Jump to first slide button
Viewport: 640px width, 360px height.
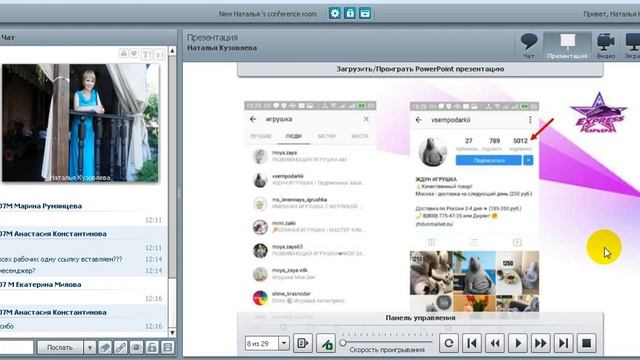(x=472, y=343)
